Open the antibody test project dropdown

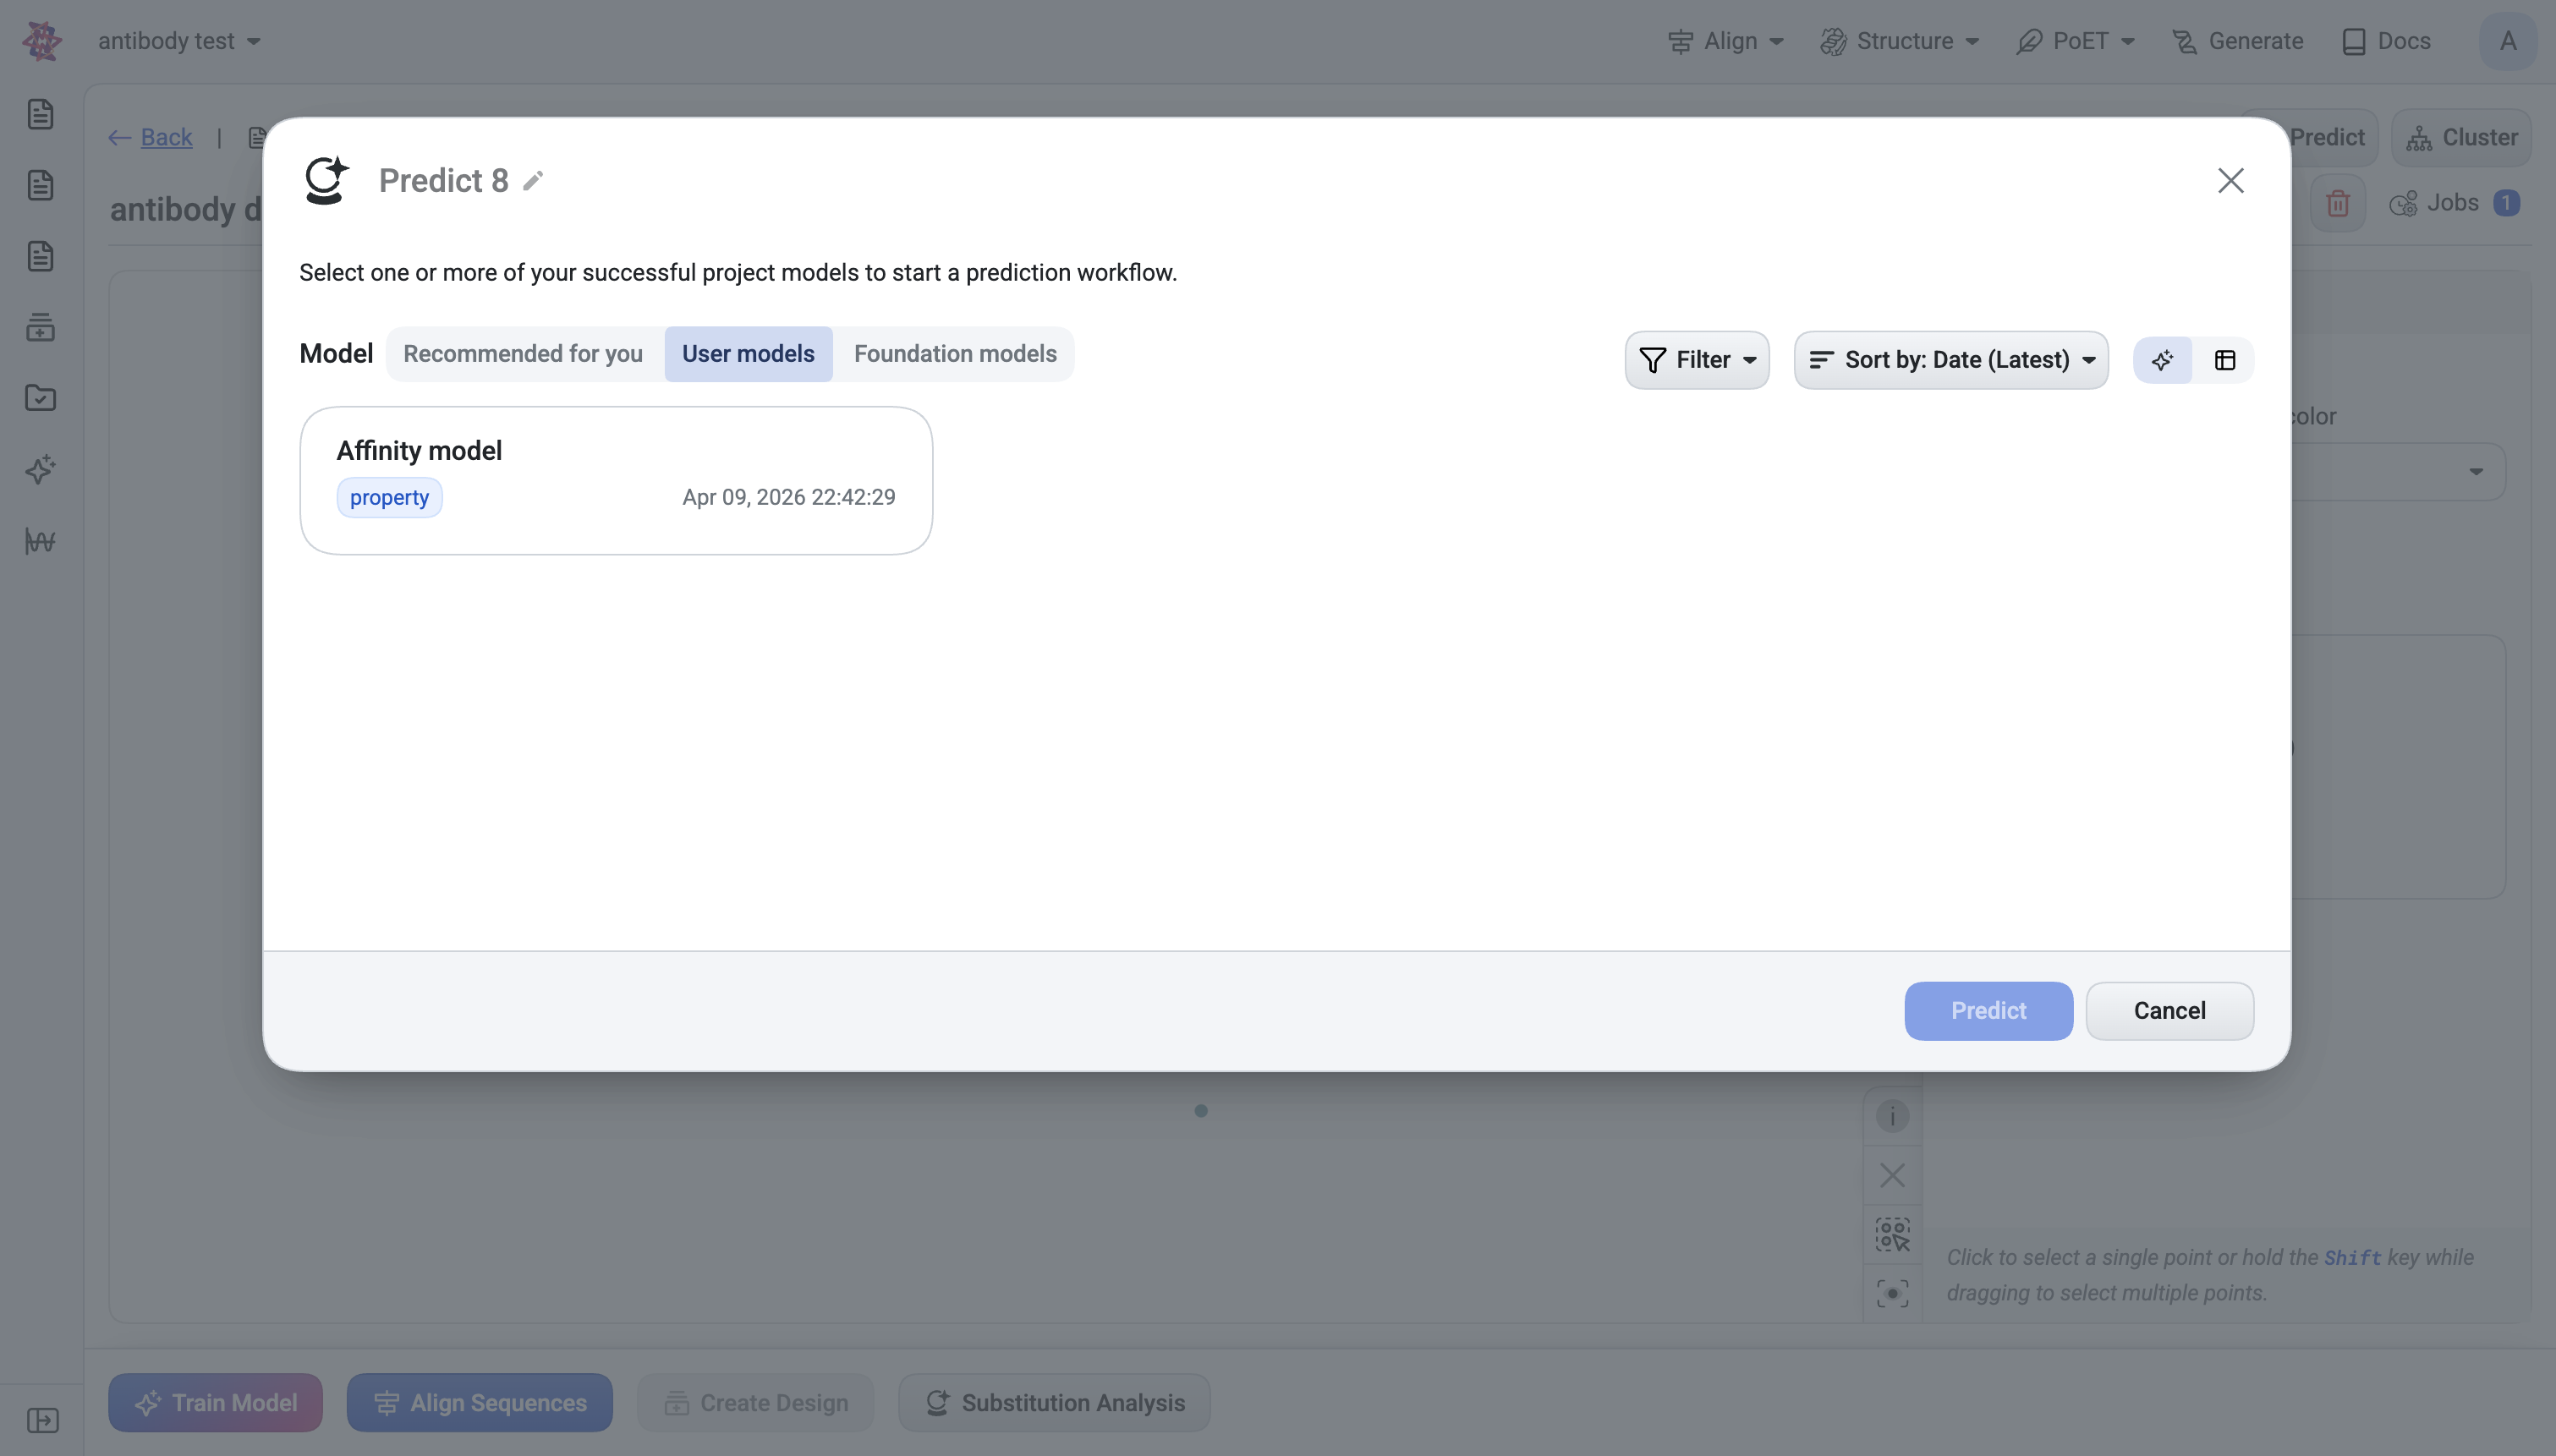[179, 41]
